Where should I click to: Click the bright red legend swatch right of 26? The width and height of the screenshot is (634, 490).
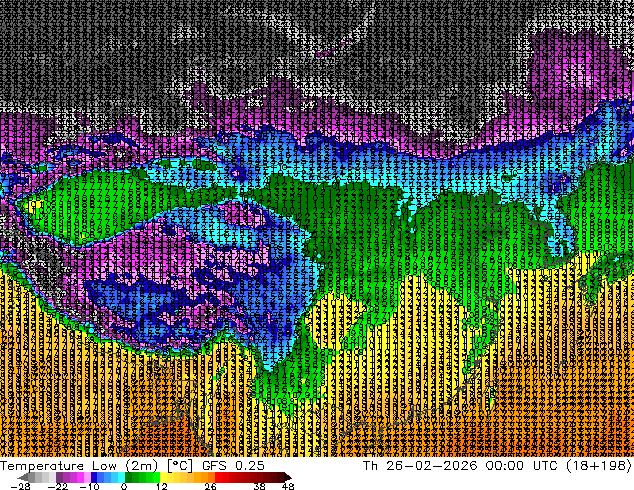click(x=218, y=477)
